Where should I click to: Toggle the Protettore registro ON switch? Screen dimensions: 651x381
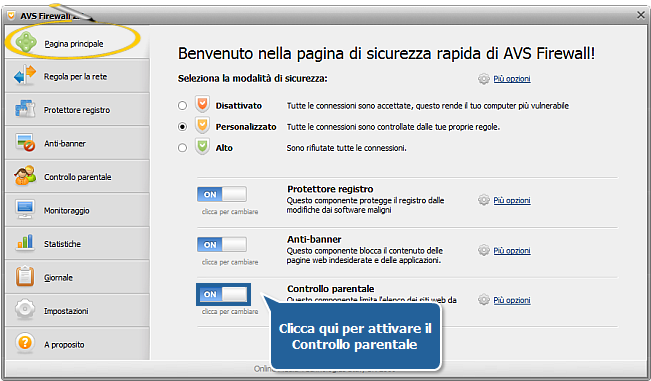pyautogui.click(x=222, y=194)
